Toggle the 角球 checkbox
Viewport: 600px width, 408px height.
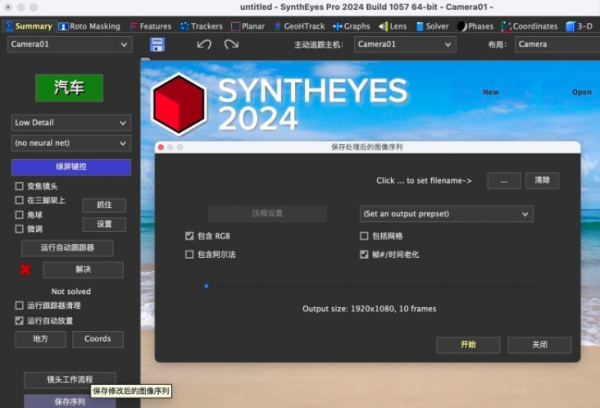click(x=19, y=215)
